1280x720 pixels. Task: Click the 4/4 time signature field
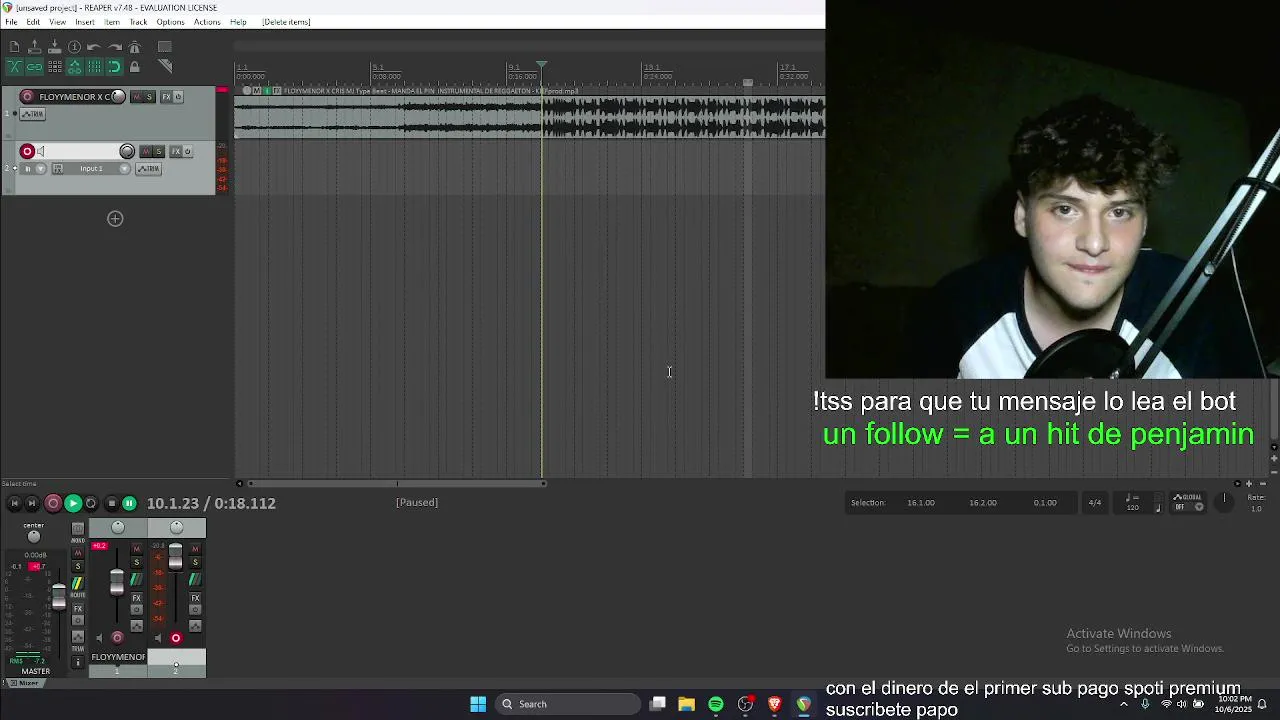(1095, 503)
